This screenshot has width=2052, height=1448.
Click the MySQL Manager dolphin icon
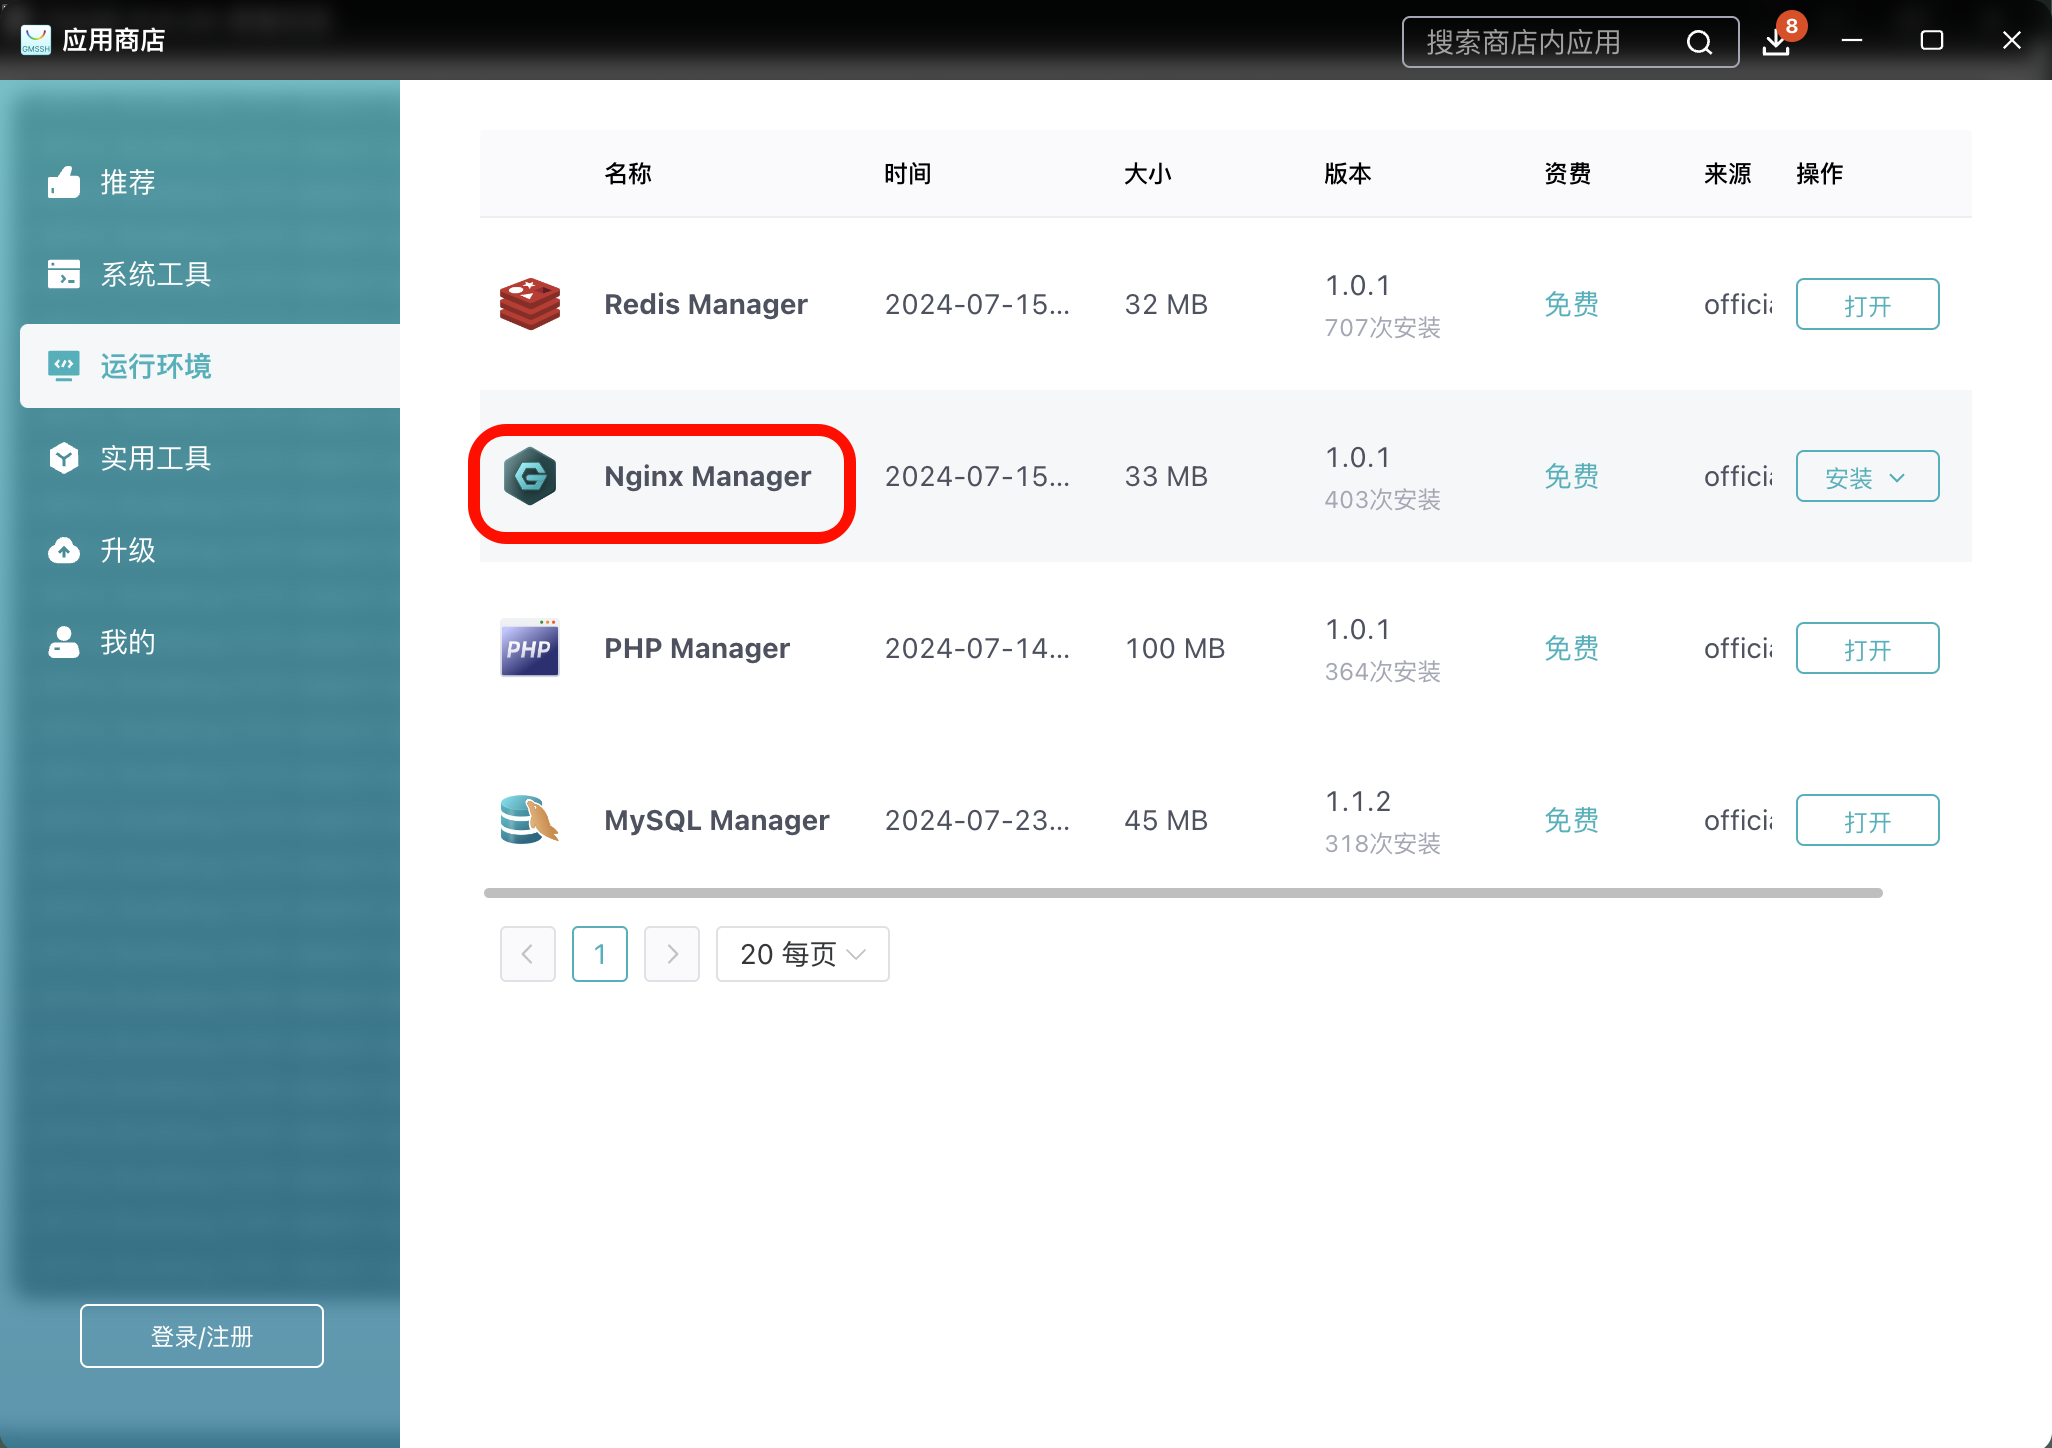[x=529, y=820]
